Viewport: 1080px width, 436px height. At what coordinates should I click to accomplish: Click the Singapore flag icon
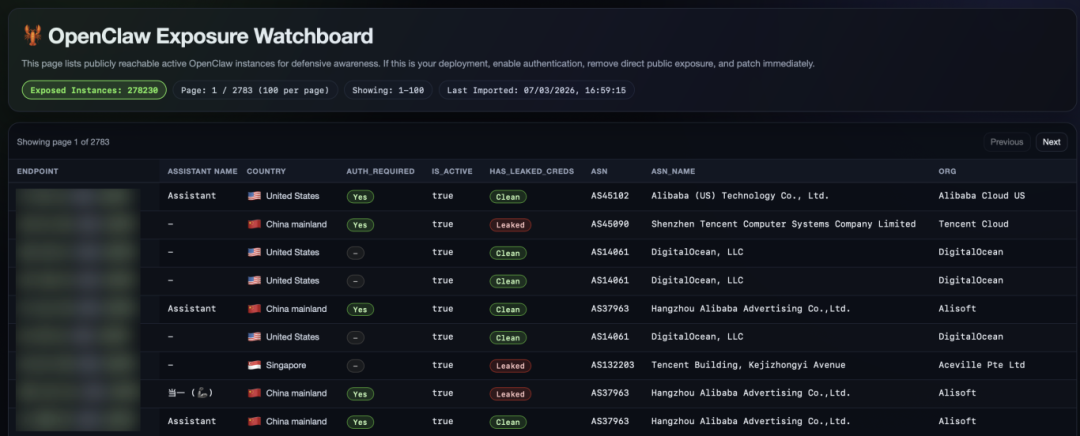point(254,365)
